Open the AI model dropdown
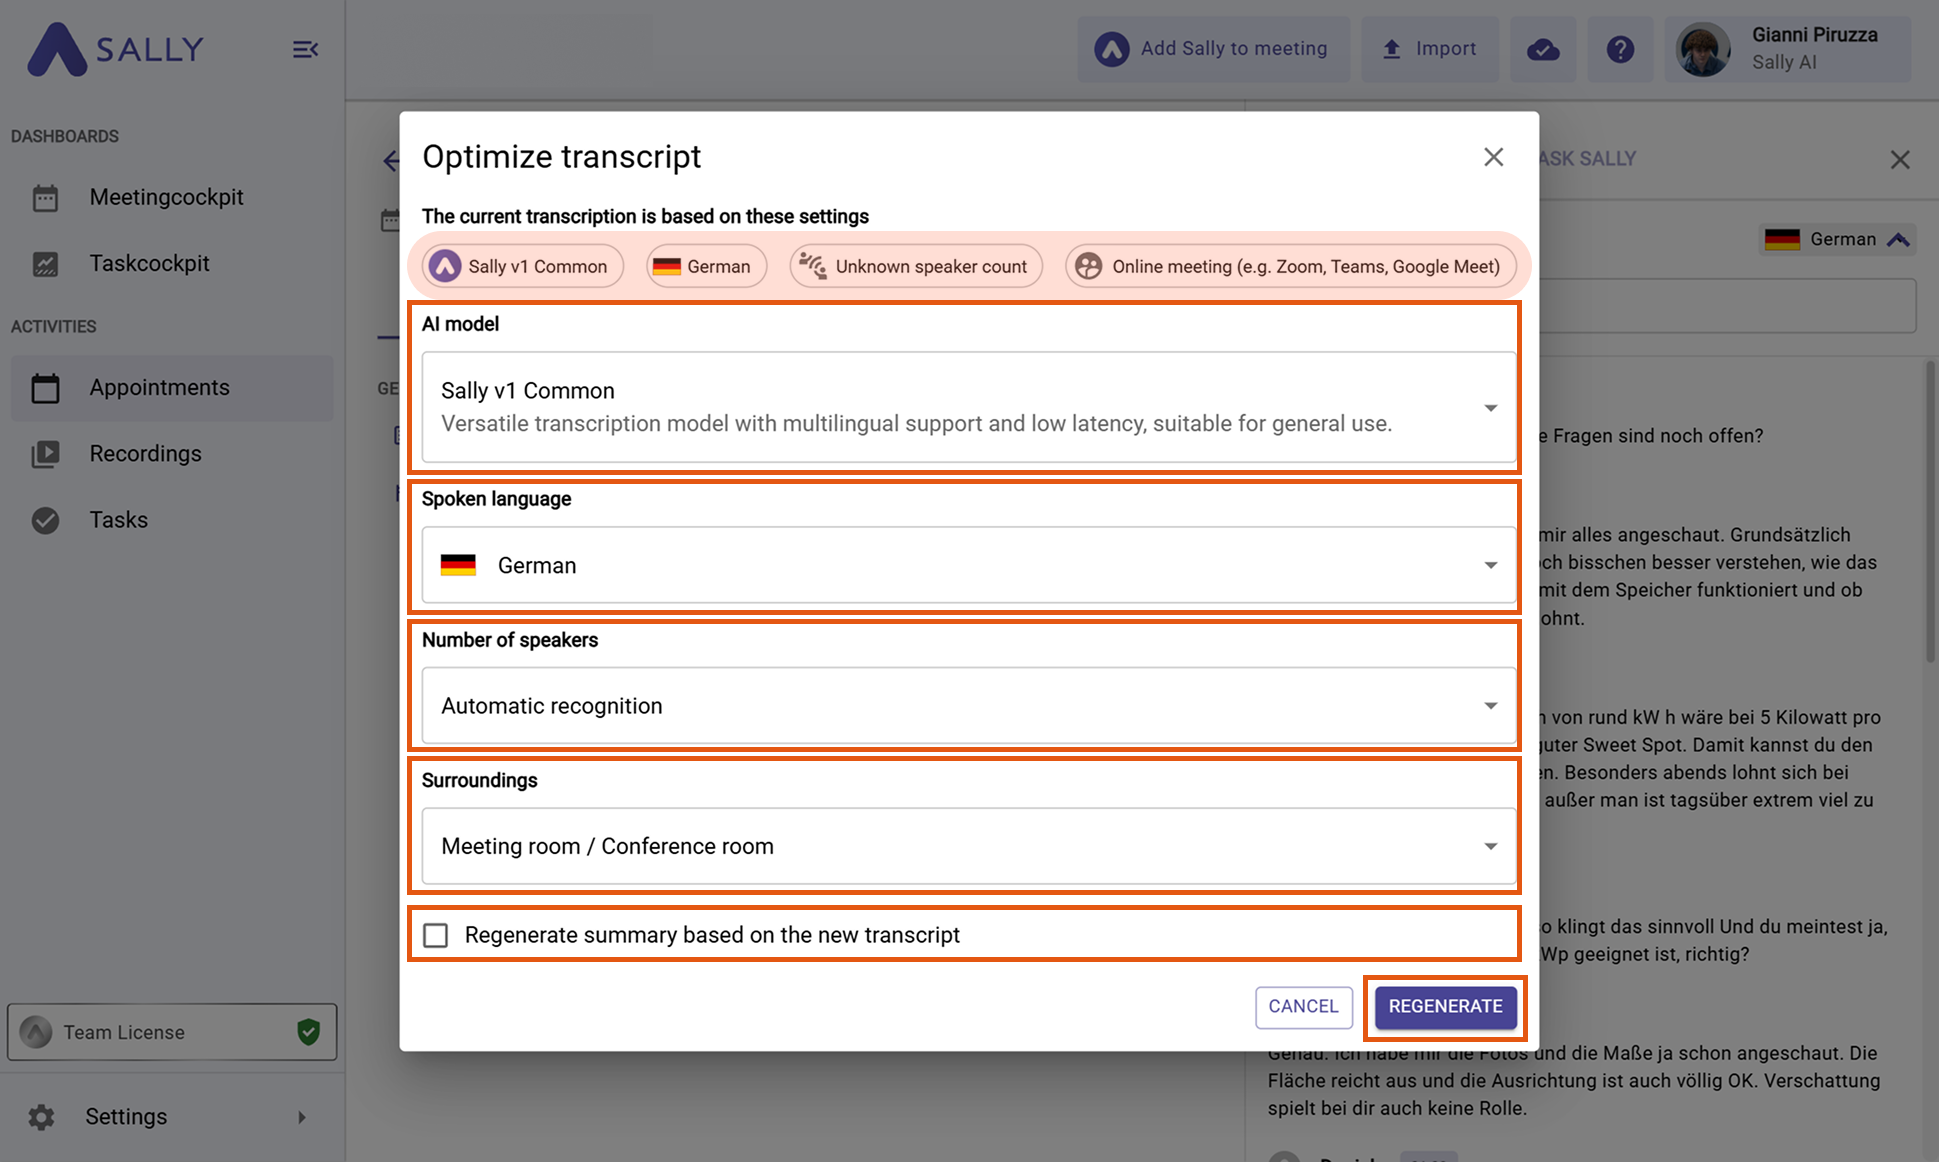Image resolution: width=1939 pixels, height=1162 pixels. point(968,407)
